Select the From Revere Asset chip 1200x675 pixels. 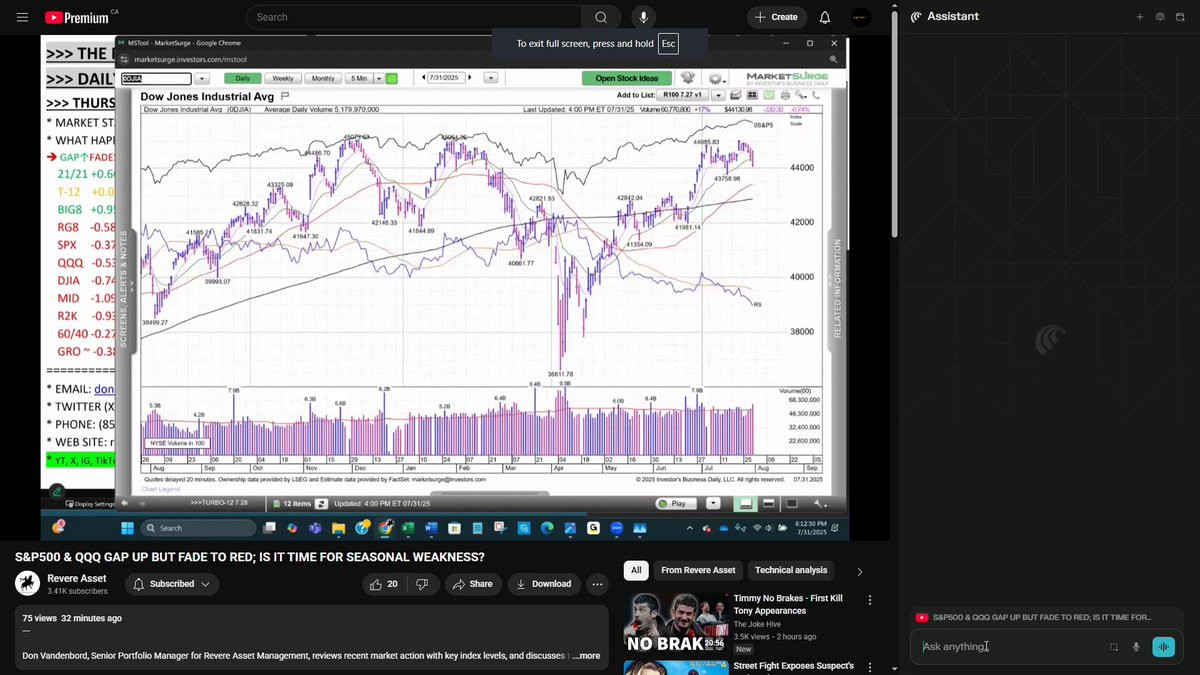[x=698, y=570]
